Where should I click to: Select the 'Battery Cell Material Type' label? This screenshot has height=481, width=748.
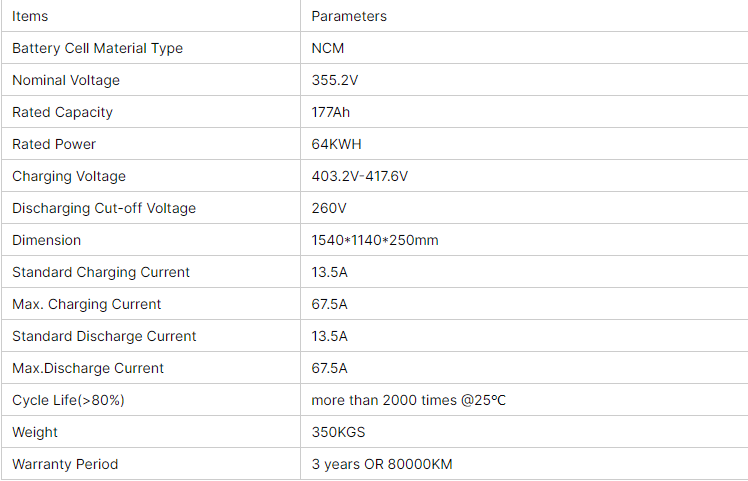tap(97, 48)
